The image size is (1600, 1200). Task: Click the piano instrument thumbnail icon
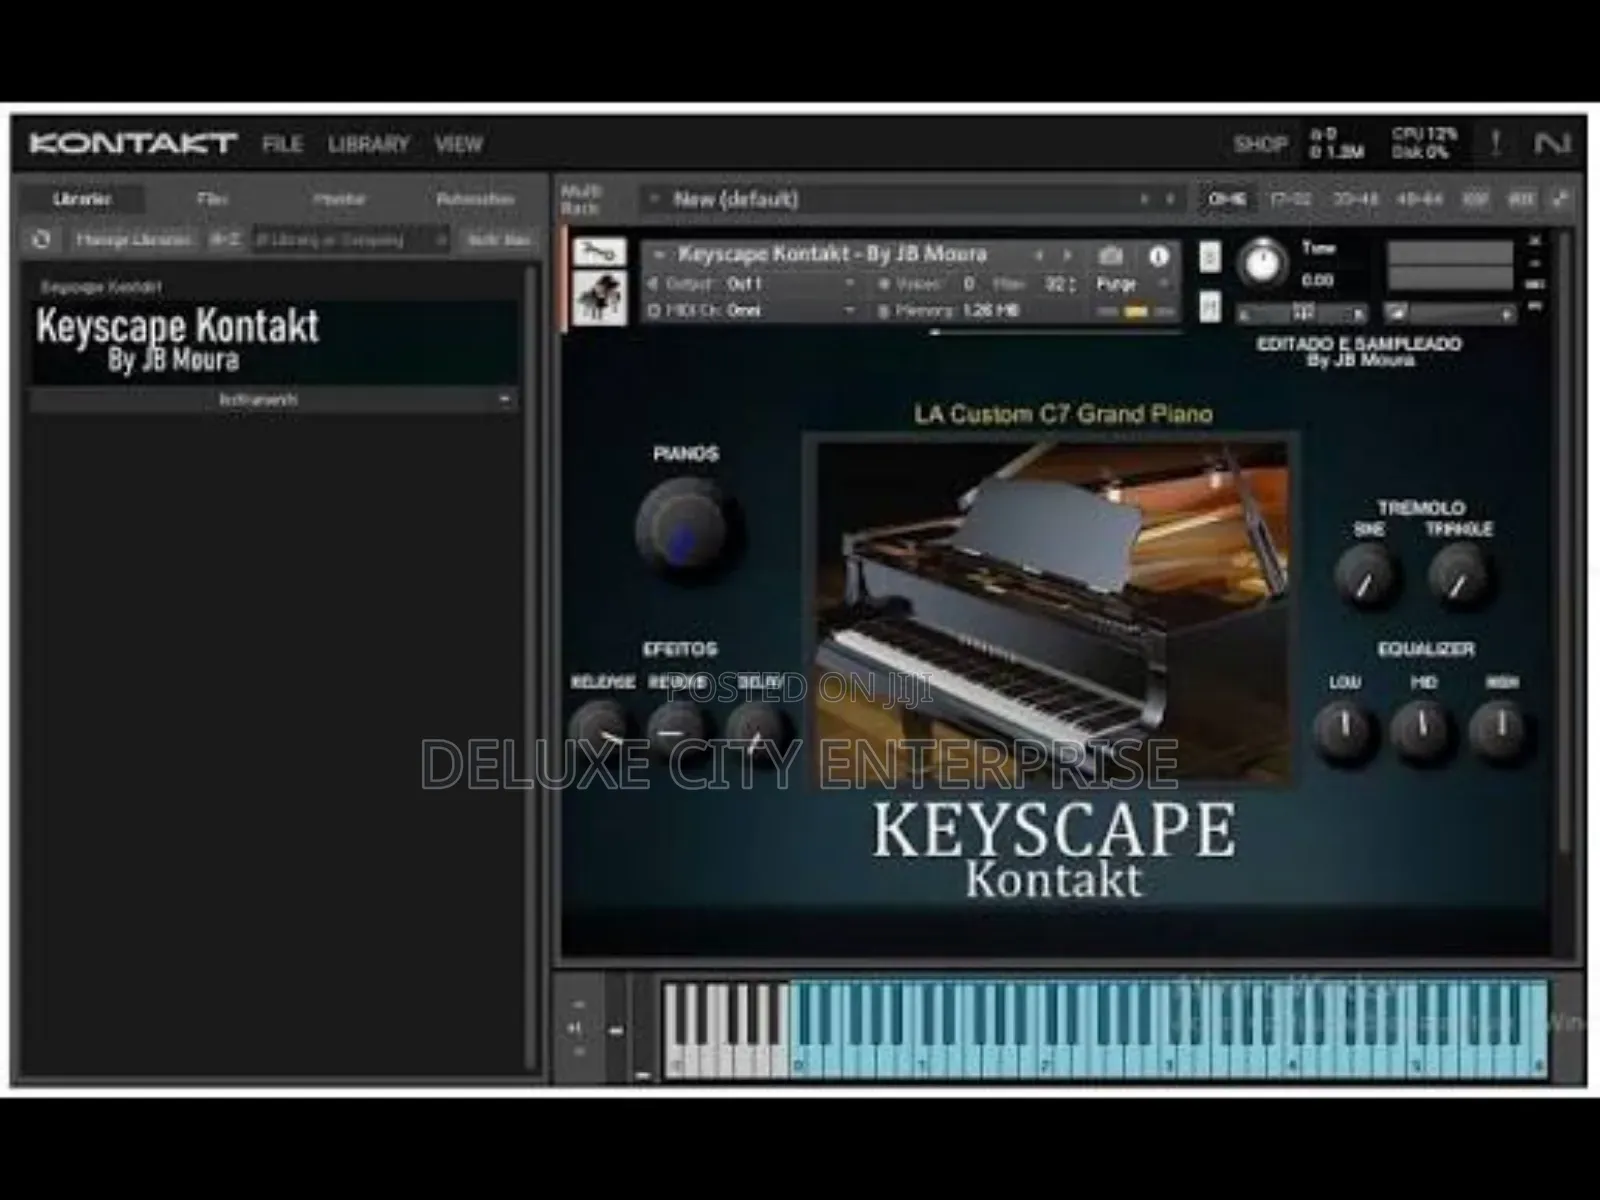tap(600, 297)
